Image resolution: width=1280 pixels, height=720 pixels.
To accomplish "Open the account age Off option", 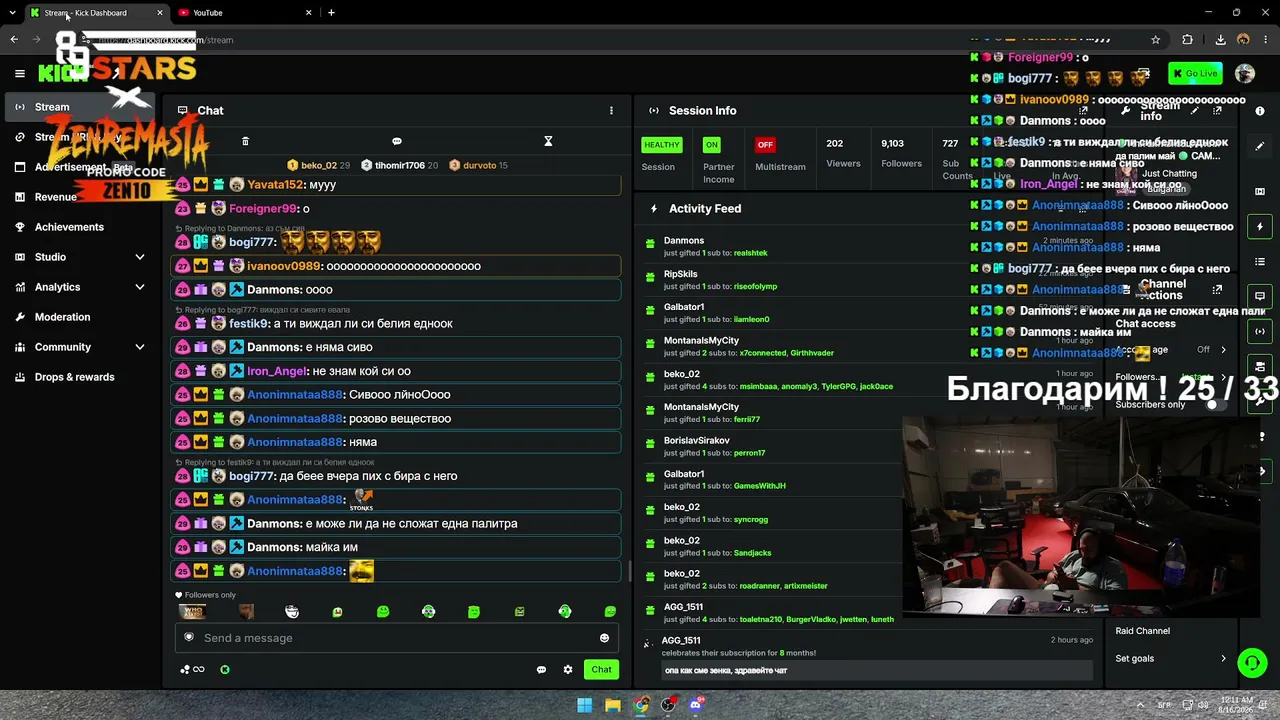I will click(x=1211, y=350).
